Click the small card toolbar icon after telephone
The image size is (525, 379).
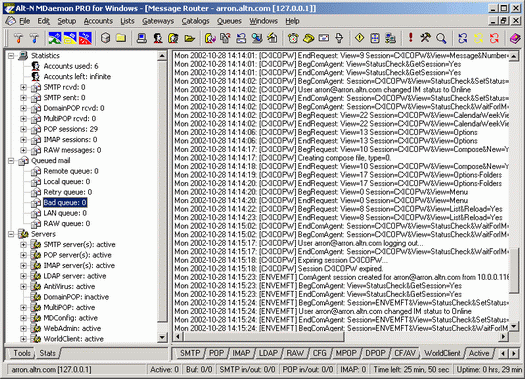pyautogui.click(x=324, y=38)
